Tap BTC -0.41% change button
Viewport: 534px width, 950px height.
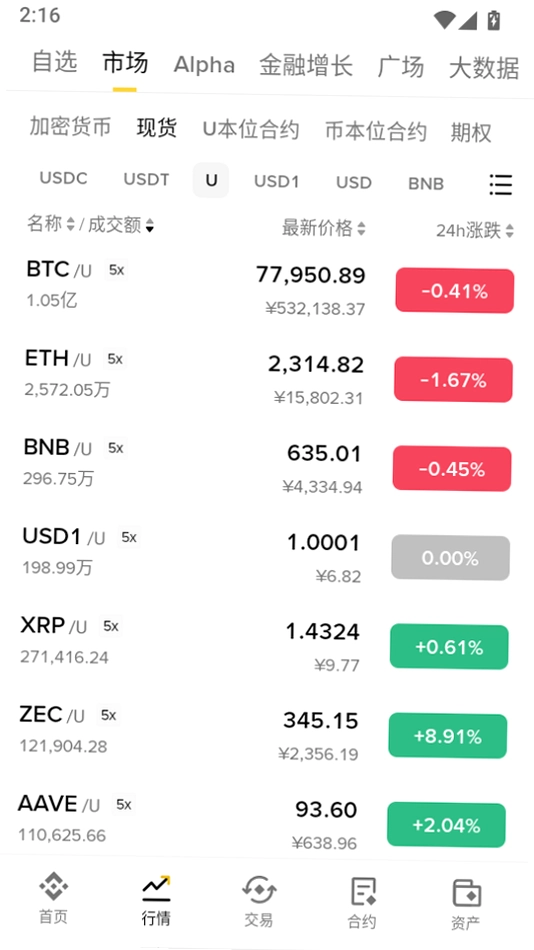coord(455,291)
